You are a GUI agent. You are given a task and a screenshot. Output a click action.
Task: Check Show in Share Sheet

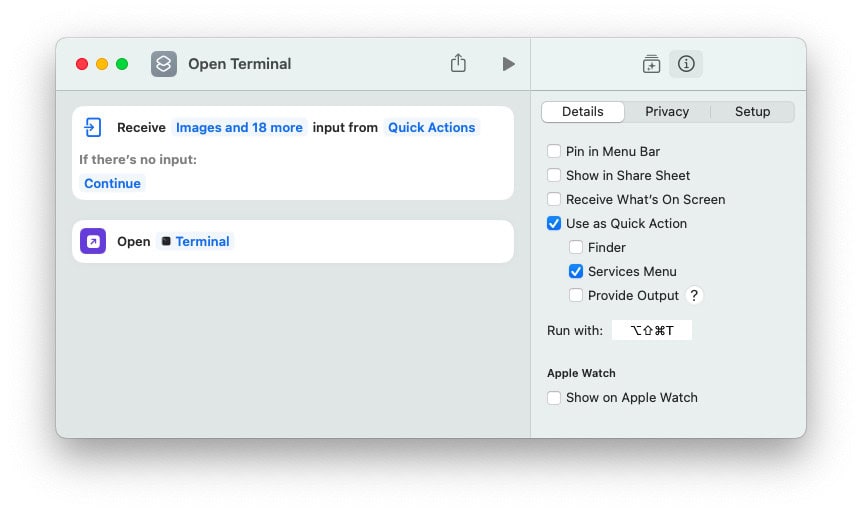[x=554, y=175]
